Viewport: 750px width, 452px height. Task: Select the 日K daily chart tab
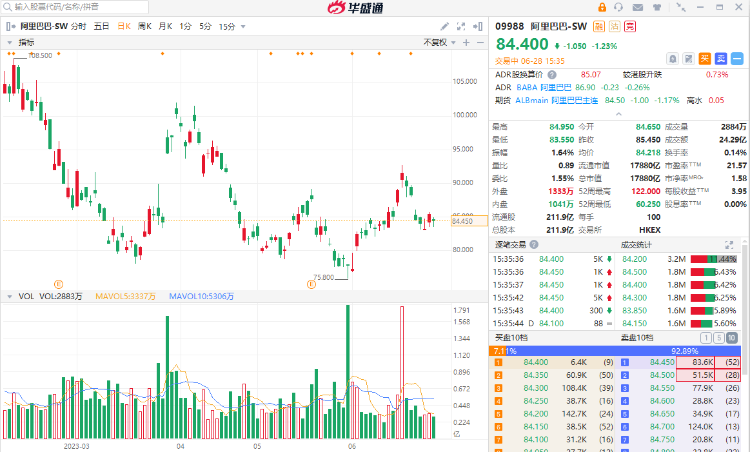point(124,26)
